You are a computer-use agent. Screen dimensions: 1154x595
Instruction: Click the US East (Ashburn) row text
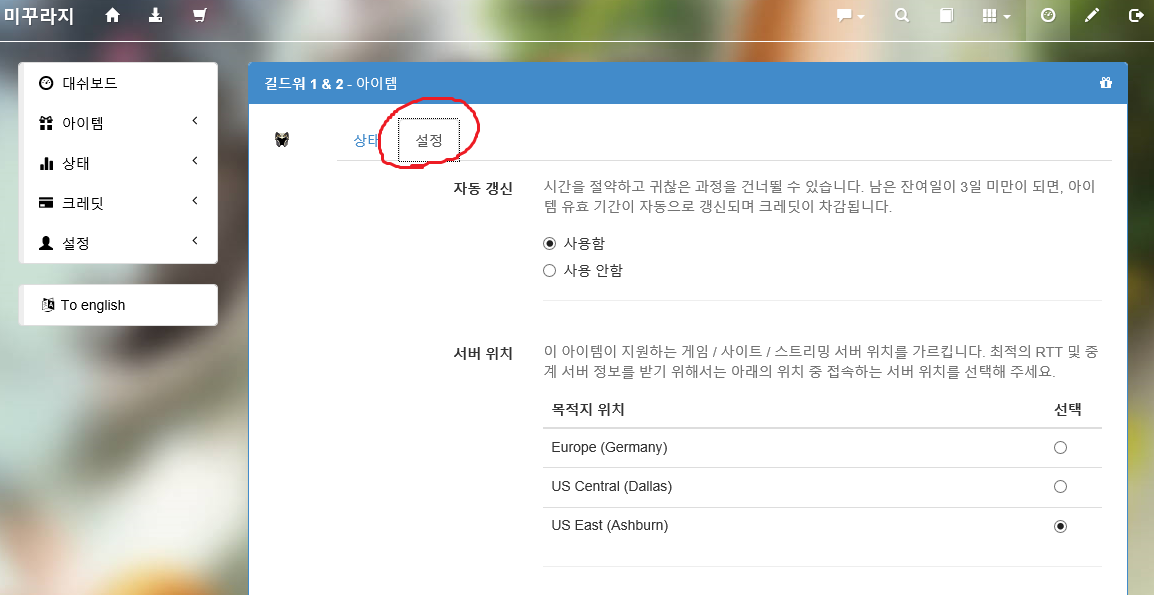click(609, 526)
